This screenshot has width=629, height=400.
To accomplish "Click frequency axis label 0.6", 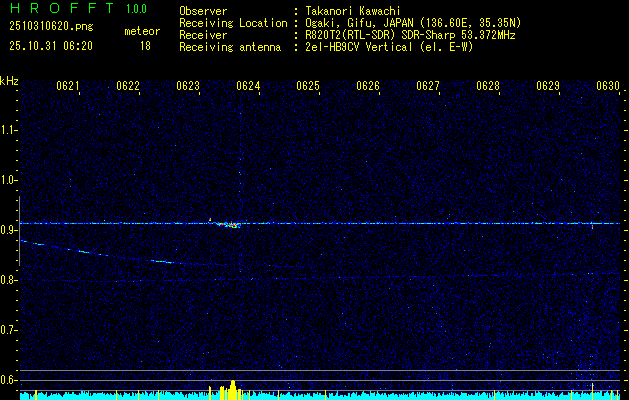I will (8, 380).
